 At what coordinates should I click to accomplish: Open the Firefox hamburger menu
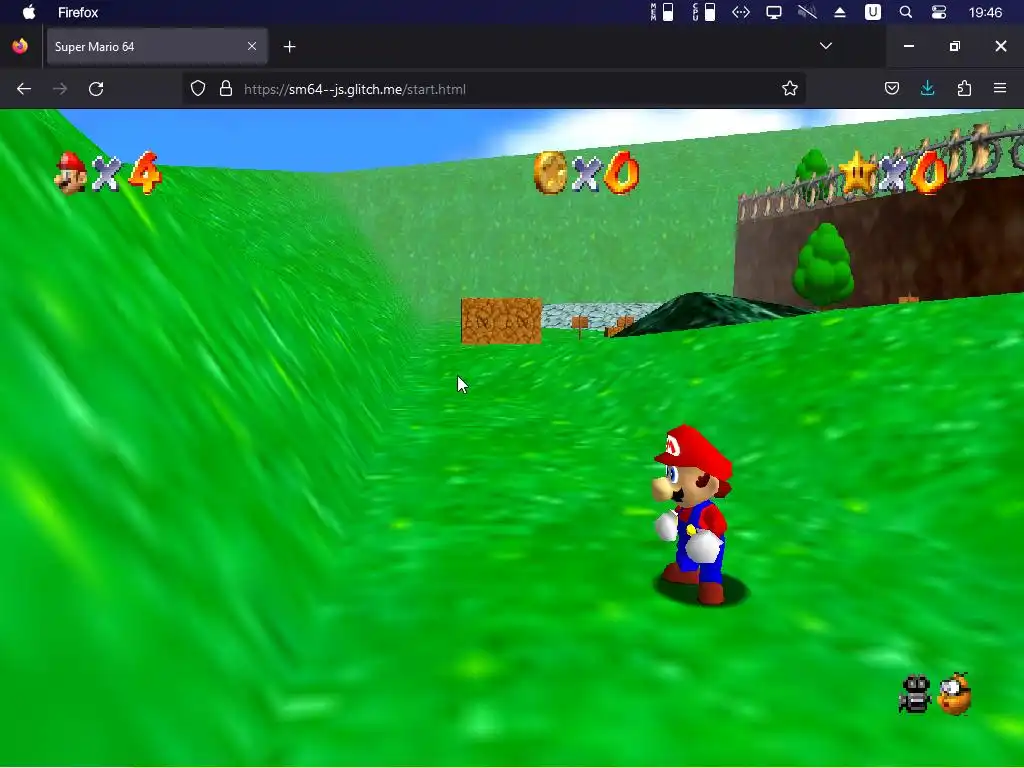[x=1000, y=88]
